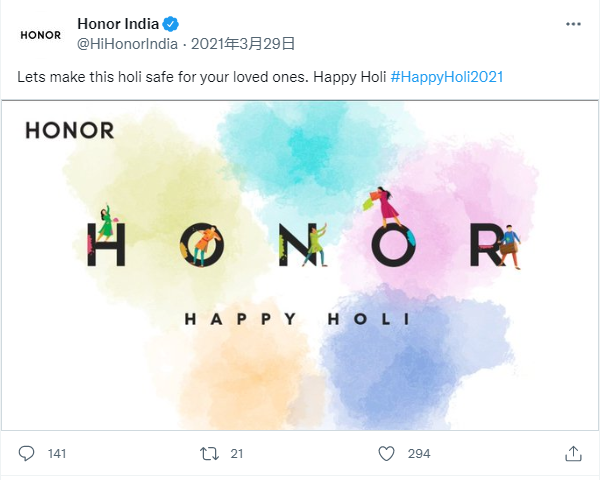Click the retweet count 21

(237, 454)
